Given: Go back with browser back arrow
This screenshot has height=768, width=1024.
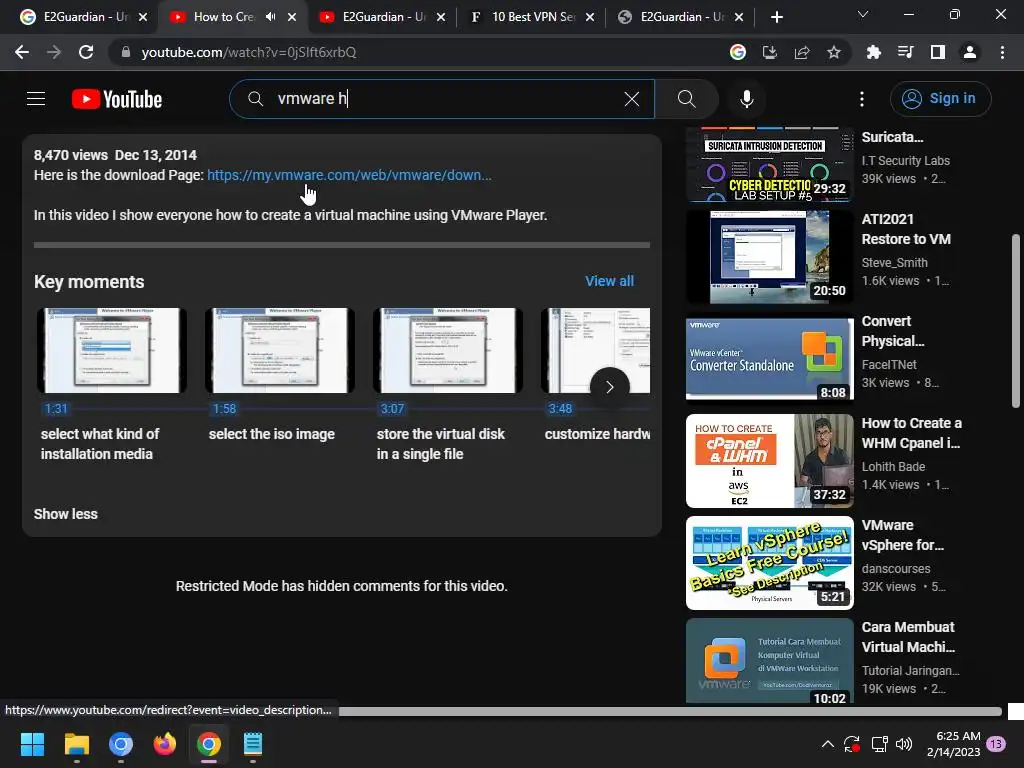Looking at the screenshot, I should [22, 52].
